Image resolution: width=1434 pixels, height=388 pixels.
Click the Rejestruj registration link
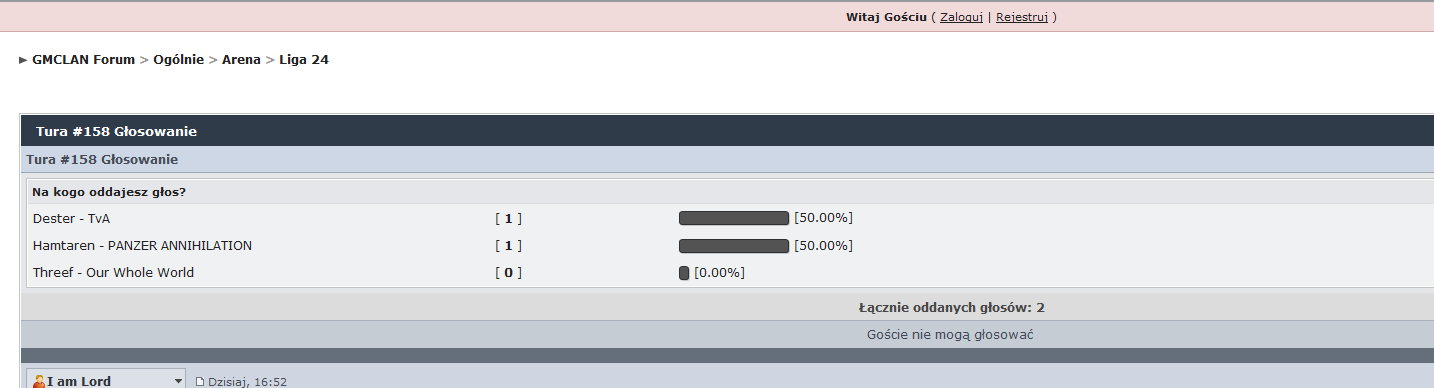[1021, 17]
